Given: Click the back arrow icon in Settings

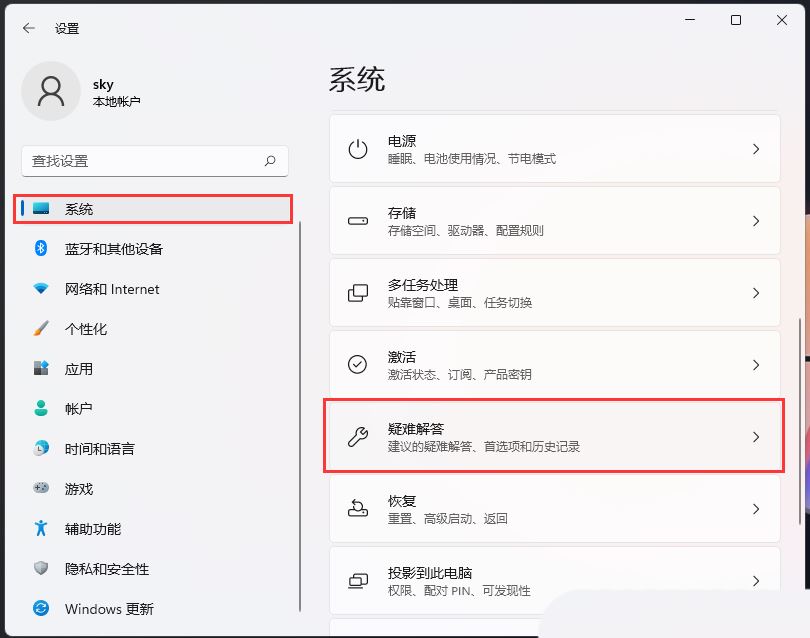Looking at the screenshot, I should [x=28, y=29].
